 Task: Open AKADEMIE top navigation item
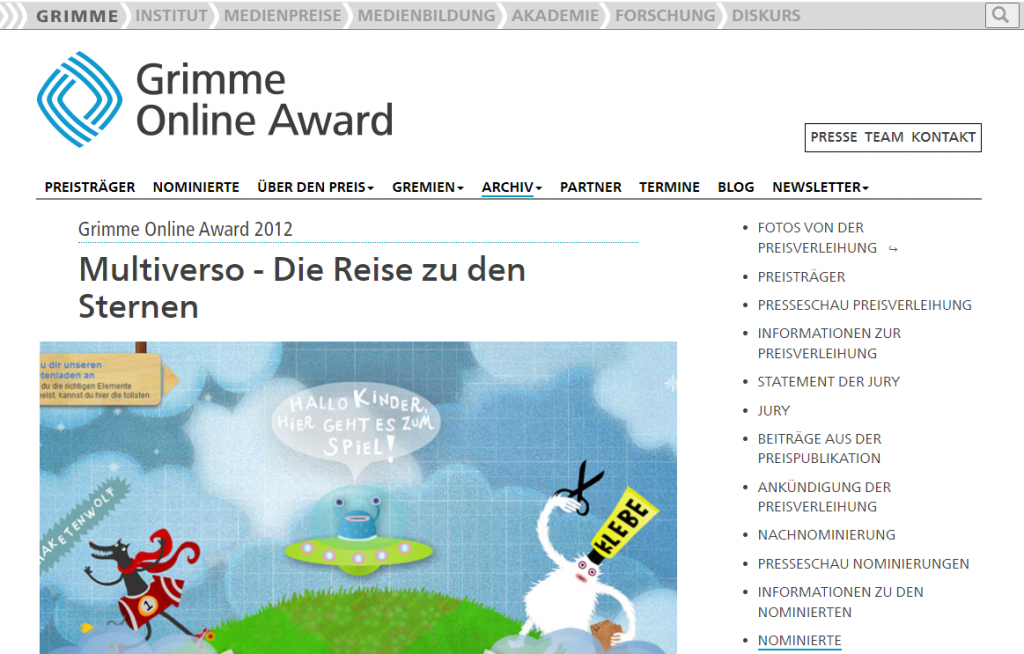click(x=555, y=16)
